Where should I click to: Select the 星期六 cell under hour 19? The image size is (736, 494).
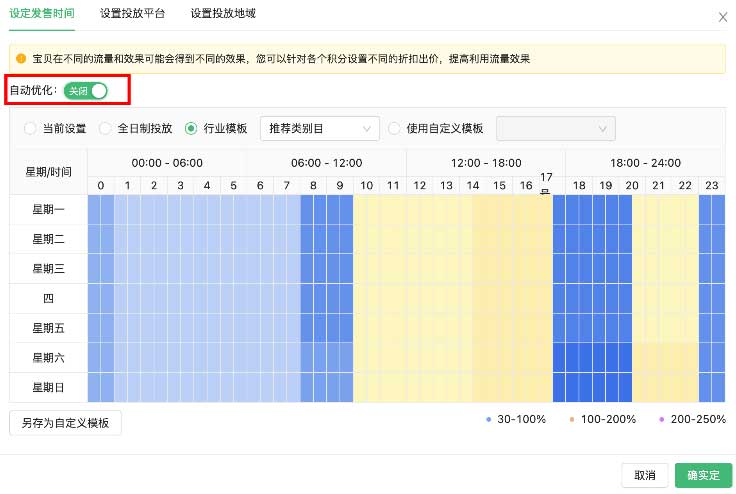coord(606,357)
